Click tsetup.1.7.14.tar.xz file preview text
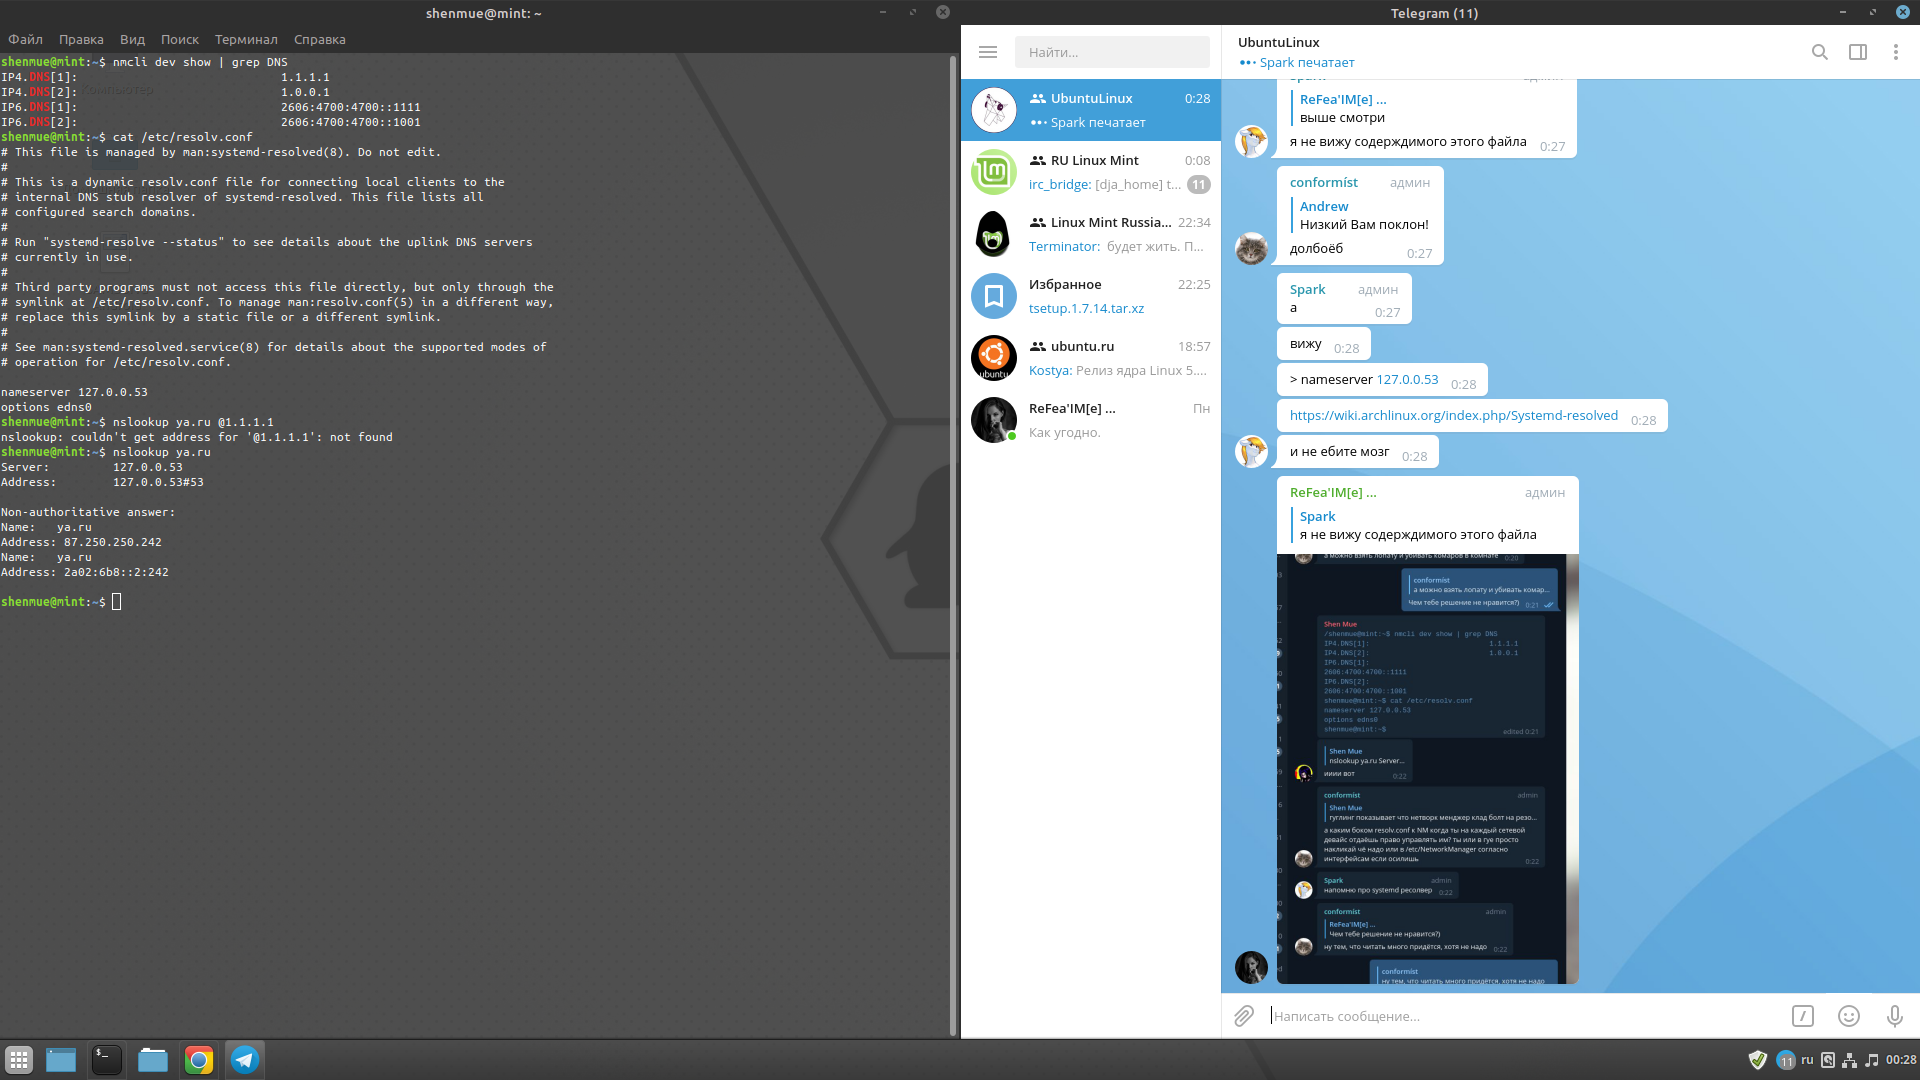Screen dimensions: 1920x1080 click(1086, 308)
